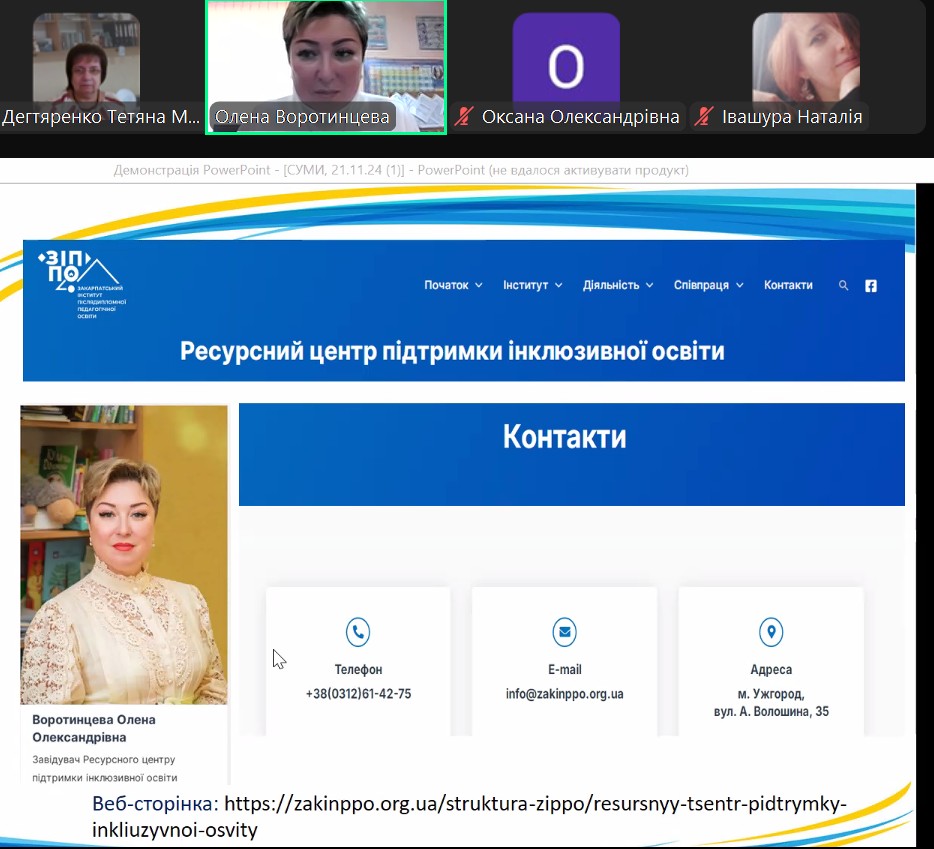Click muted microphone icon for Івашура Наталія

(704, 117)
